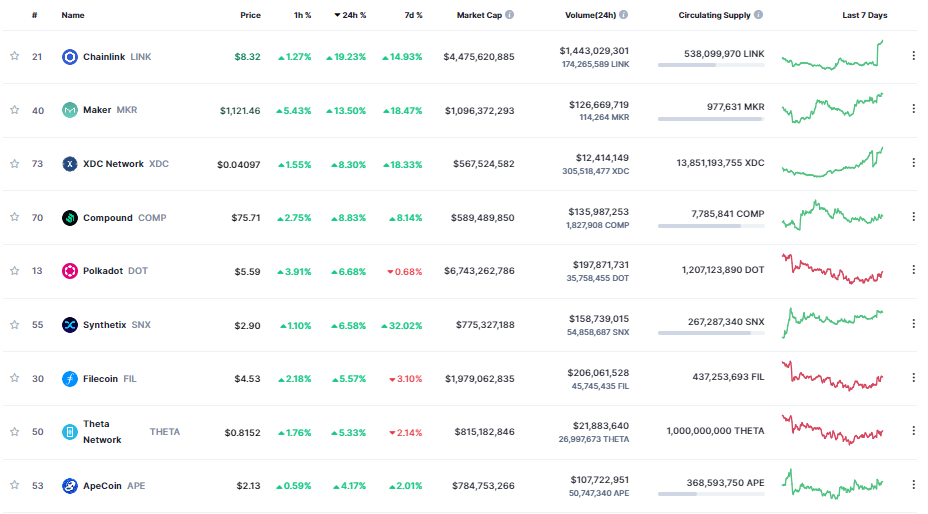The height and width of the screenshot is (514, 928).
Task: Open the Polkadot DOT coin page
Action: (x=115, y=271)
